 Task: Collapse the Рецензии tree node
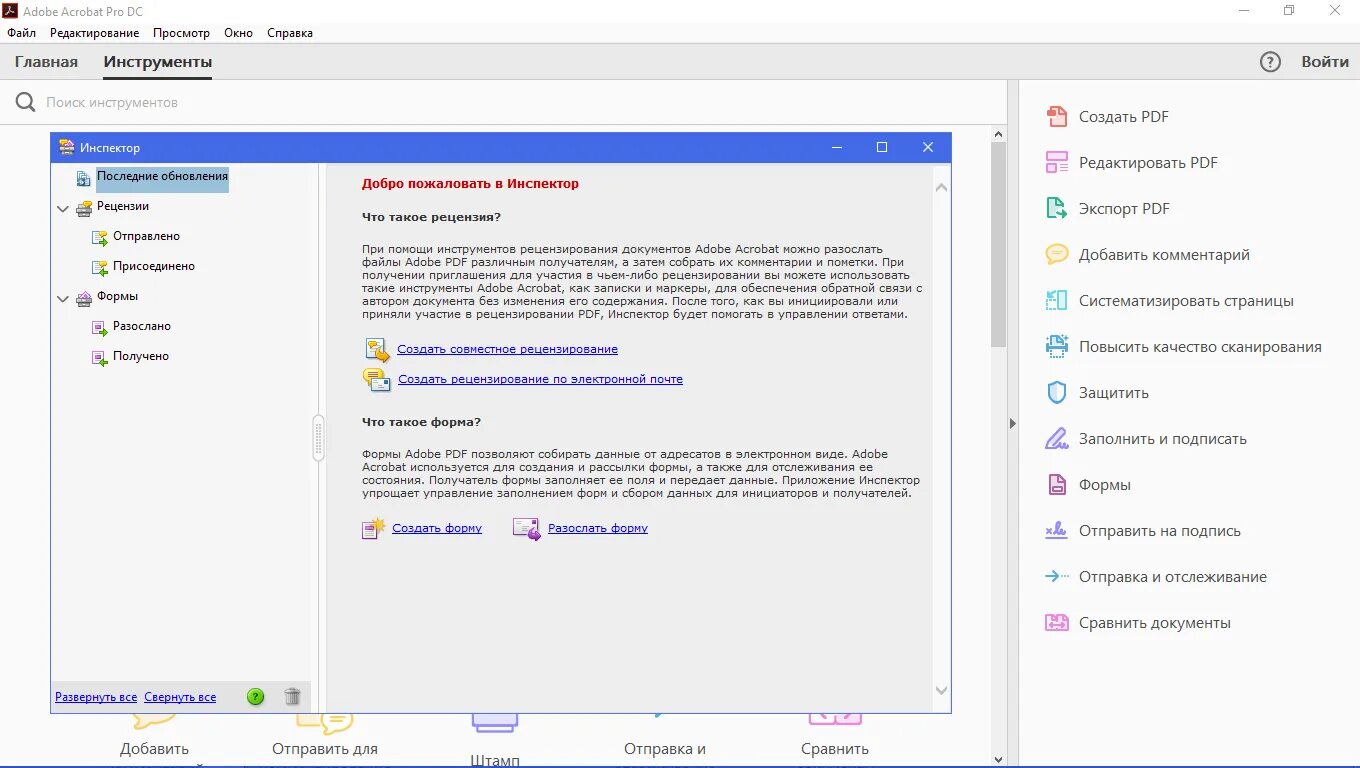click(x=63, y=209)
